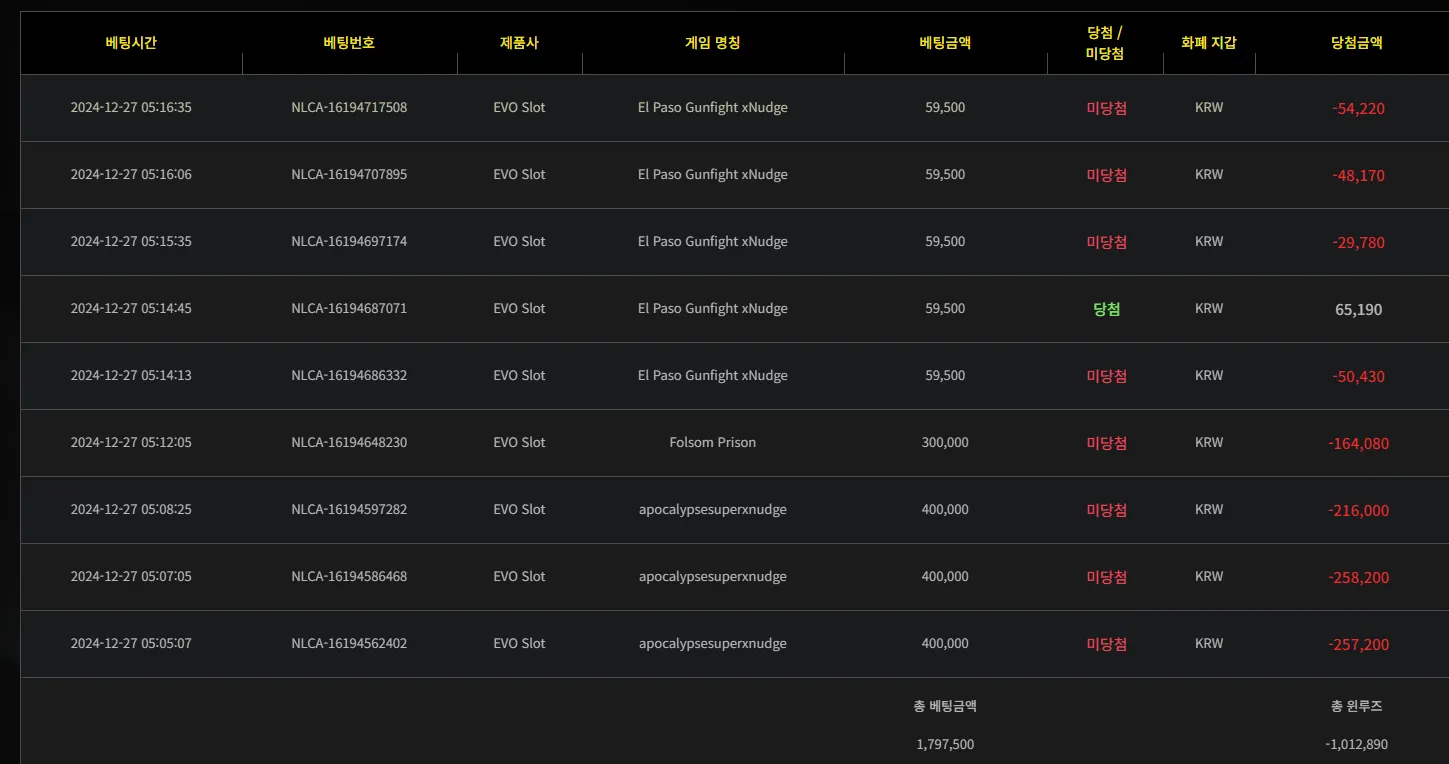Click El Paso Gunfight xNudge in 05:16:35 row
Screen dimensions: 1449x764
713,108
